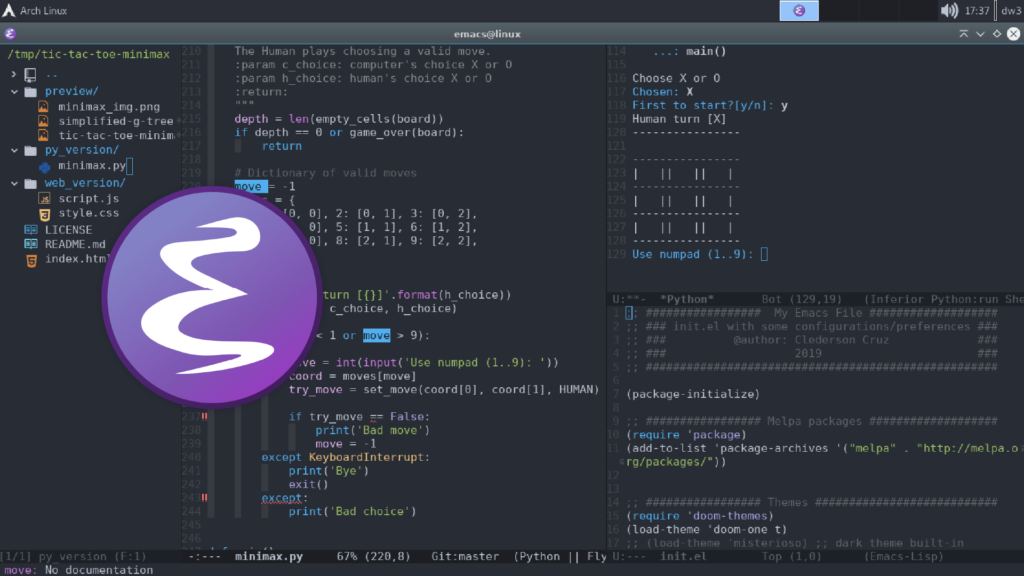The width and height of the screenshot is (1024, 576).
Task: Open index.html from the file tree
Action: pyautogui.click(x=76, y=259)
